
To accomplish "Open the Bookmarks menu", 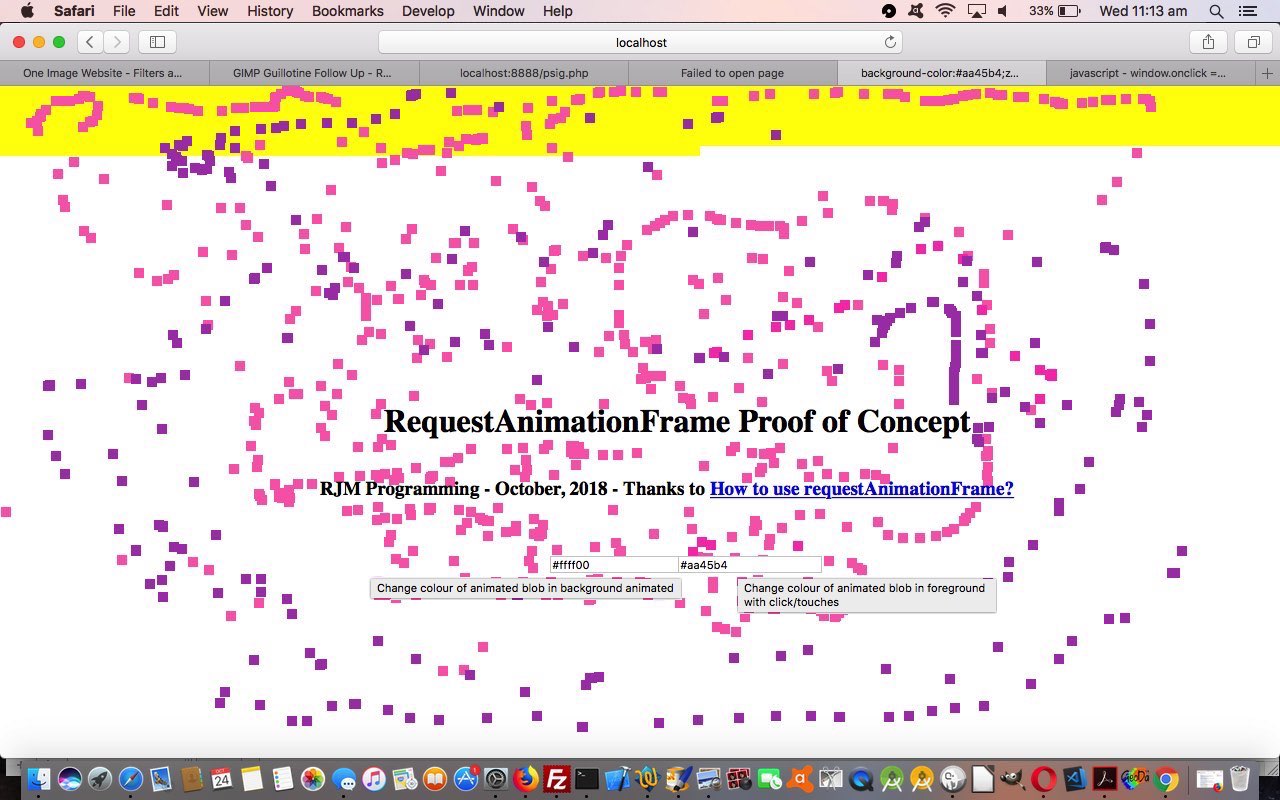I will [x=348, y=11].
